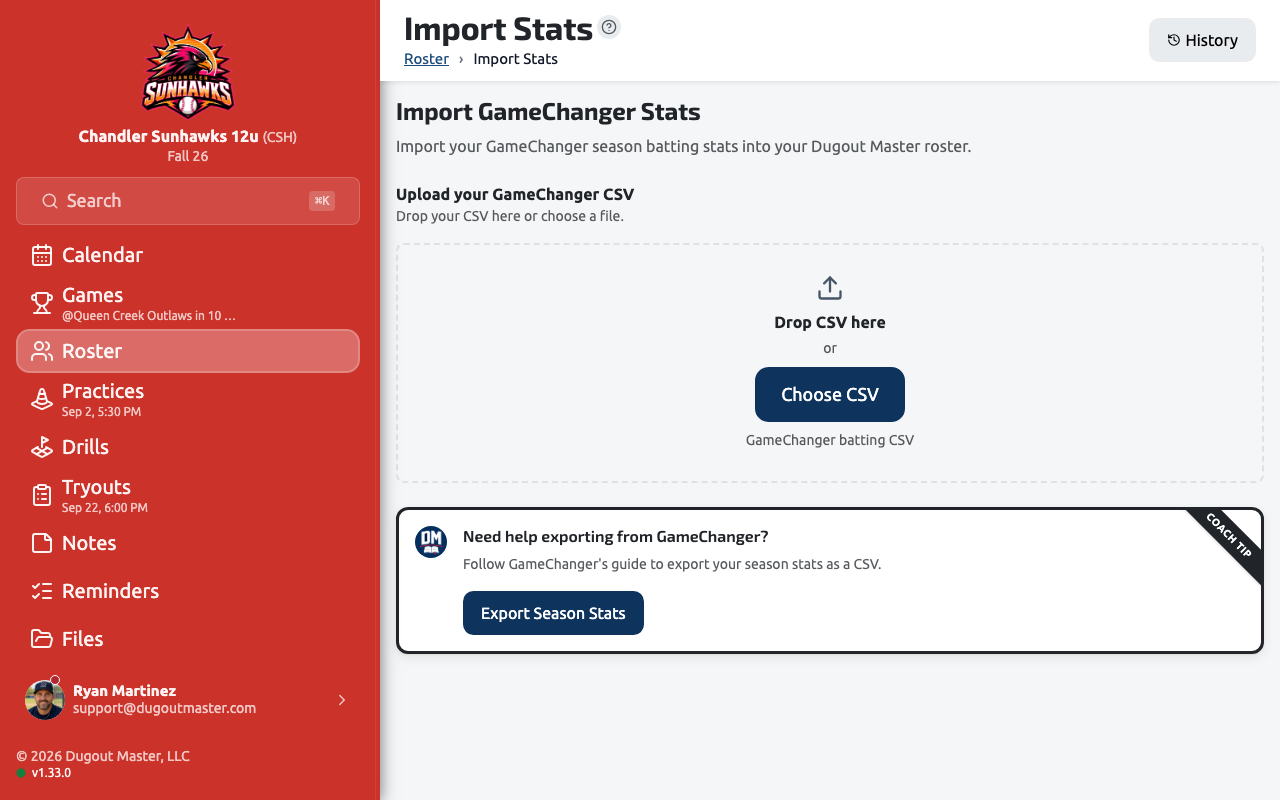1280x800 pixels.
Task: Click the Drop CSV here area text
Action: point(830,322)
